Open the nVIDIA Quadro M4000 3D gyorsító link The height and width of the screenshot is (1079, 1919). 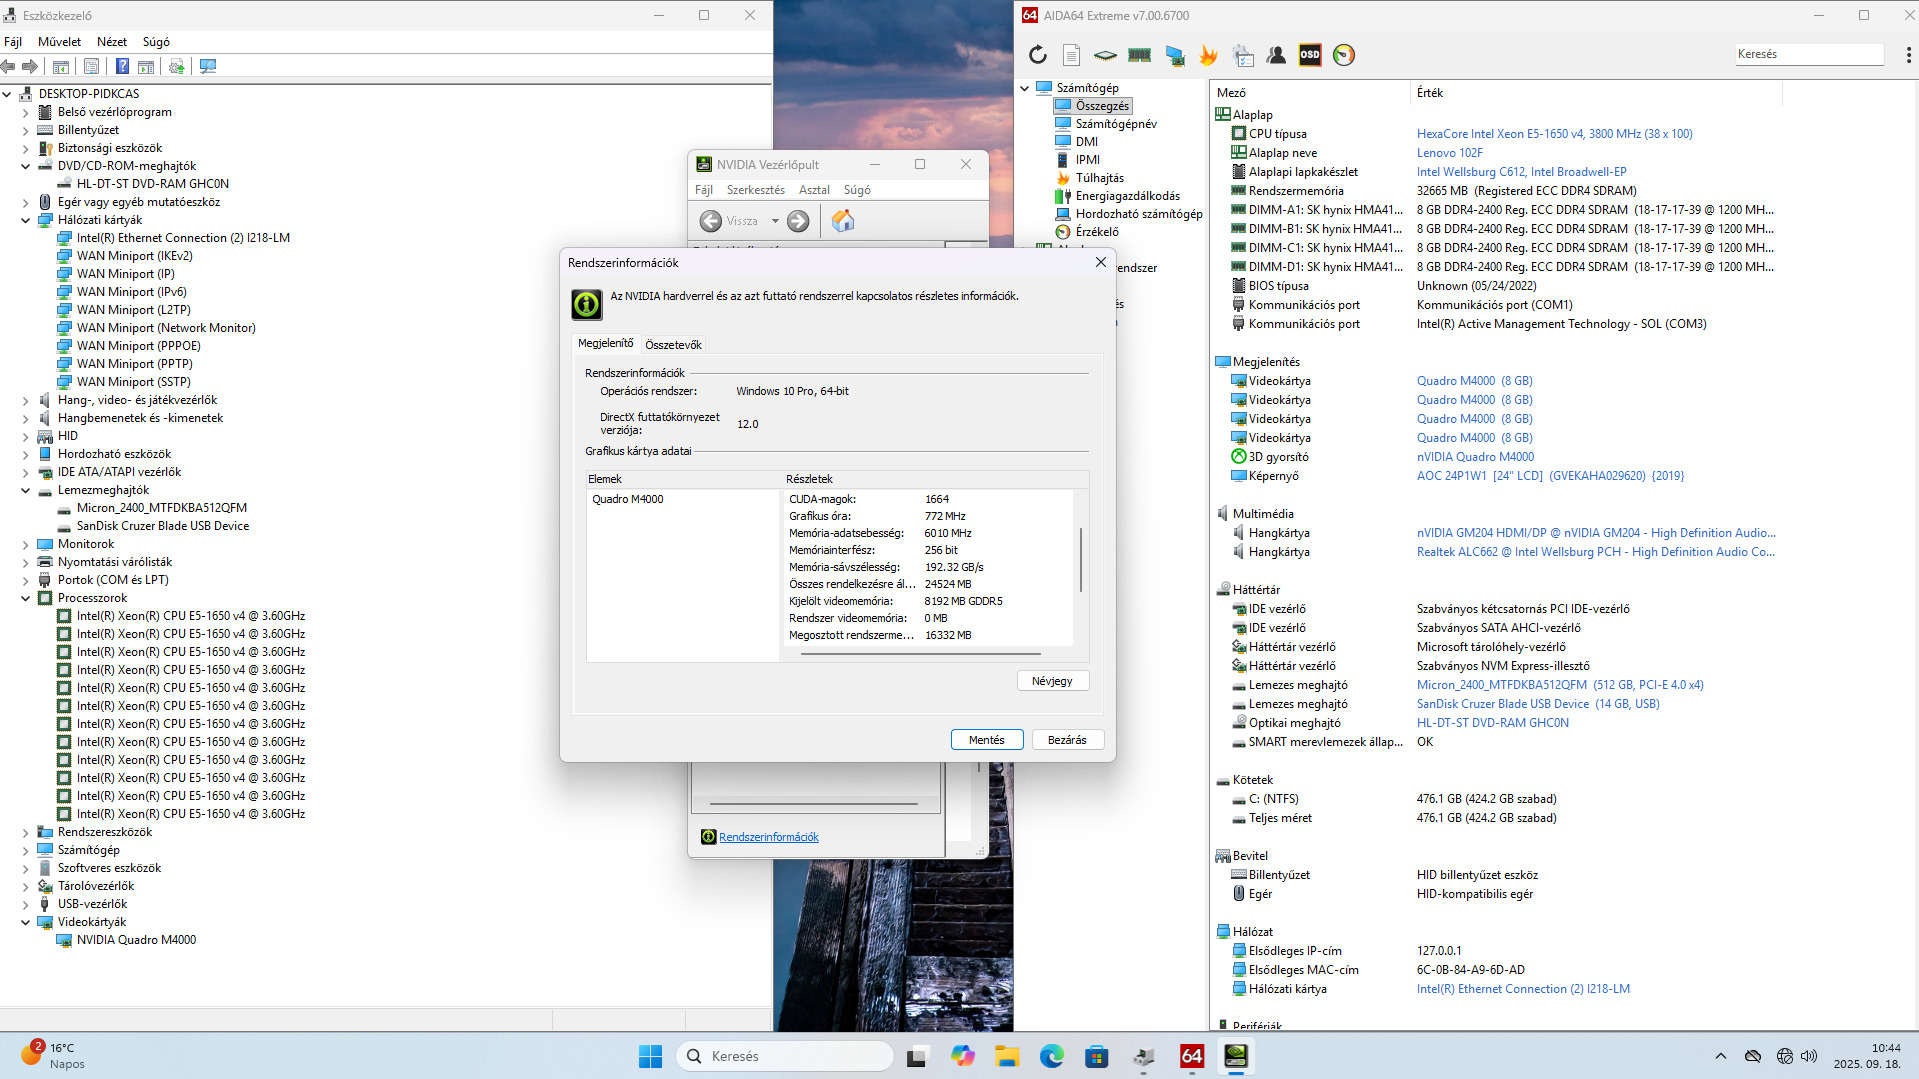click(1475, 457)
